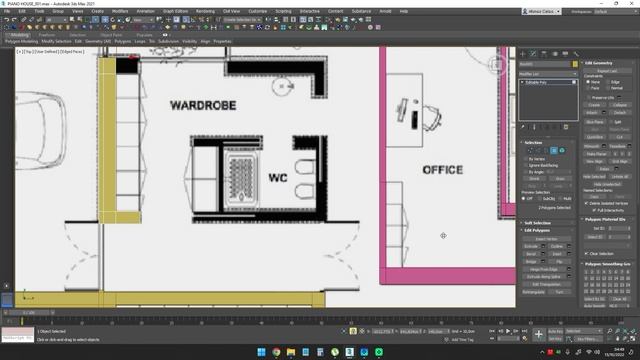Open the Customize menu
Image resolution: width=640 pixels, height=360 pixels.
(x=258, y=11)
